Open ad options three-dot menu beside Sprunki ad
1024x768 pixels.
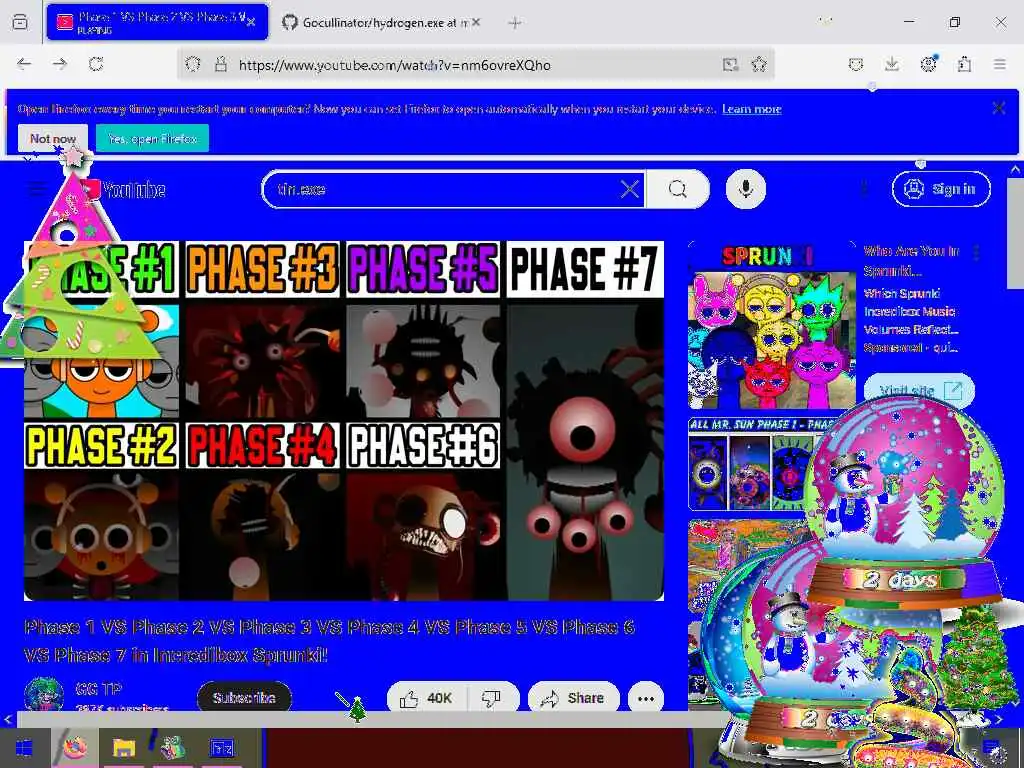click(976, 253)
